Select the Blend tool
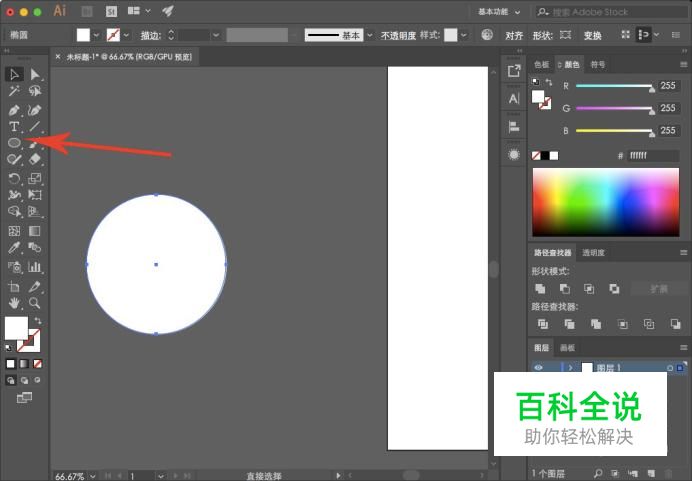This screenshot has height=481, width=692. click(34, 248)
